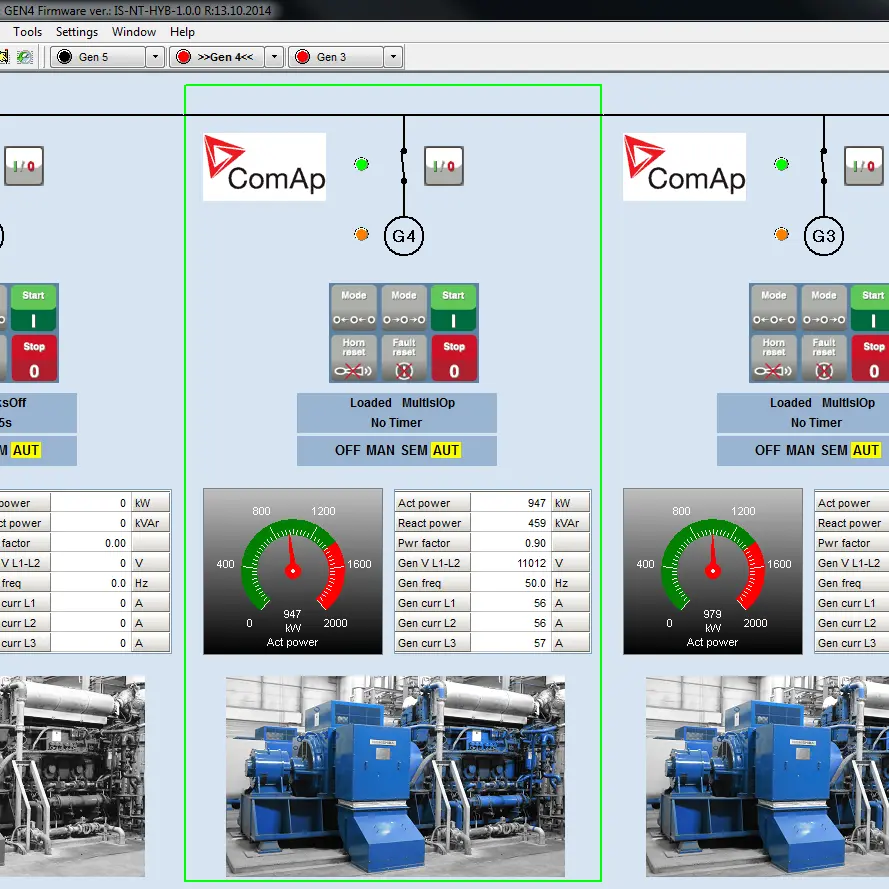The width and height of the screenshot is (889, 889).
Task: Click the G3 Horn reset button
Action: (774, 358)
